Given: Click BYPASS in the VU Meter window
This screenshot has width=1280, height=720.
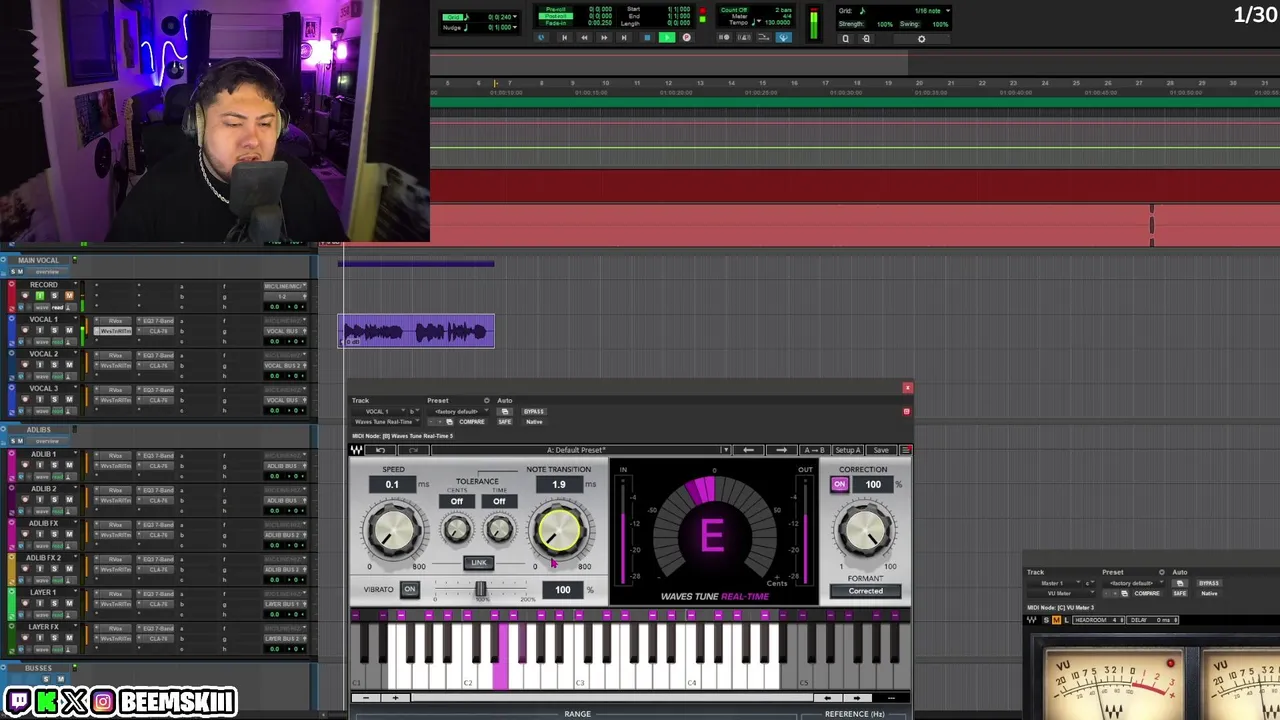Looking at the screenshot, I should pos(1209,583).
